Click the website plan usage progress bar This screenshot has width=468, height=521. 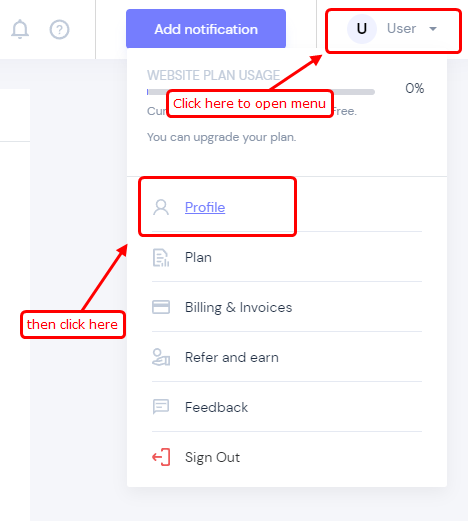click(261, 92)
